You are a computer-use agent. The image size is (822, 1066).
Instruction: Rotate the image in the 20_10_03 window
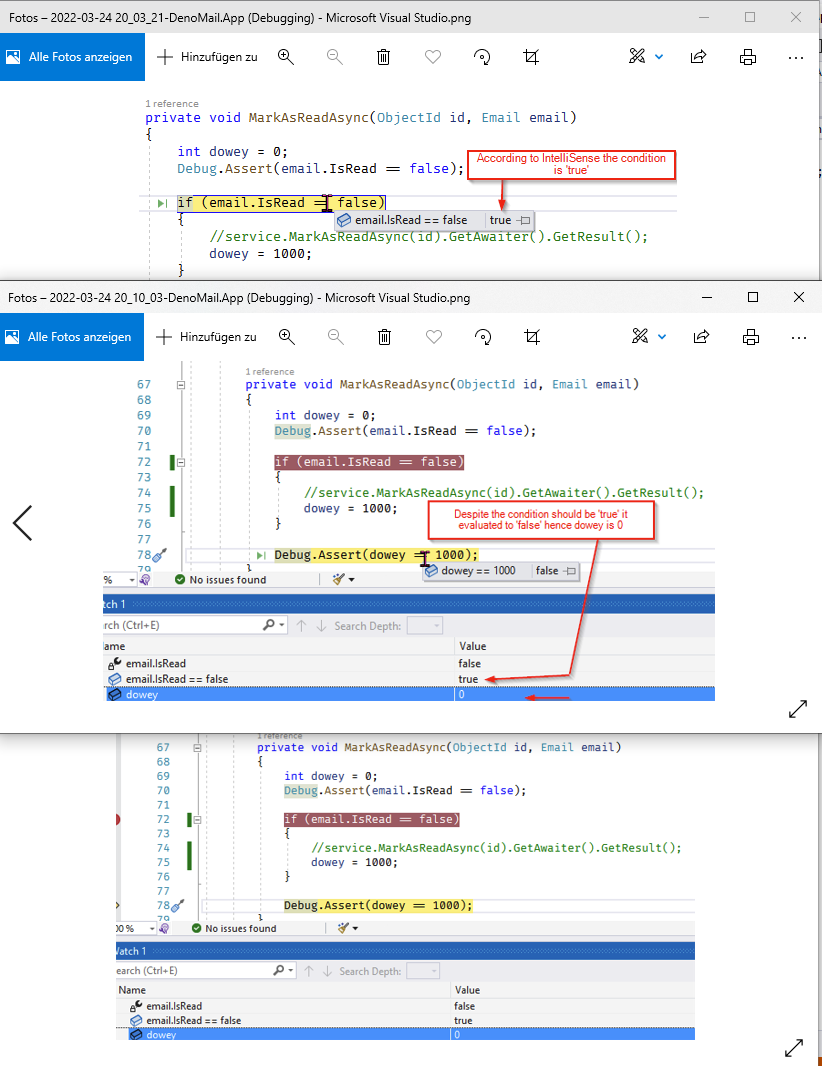[x=482, y=337]
